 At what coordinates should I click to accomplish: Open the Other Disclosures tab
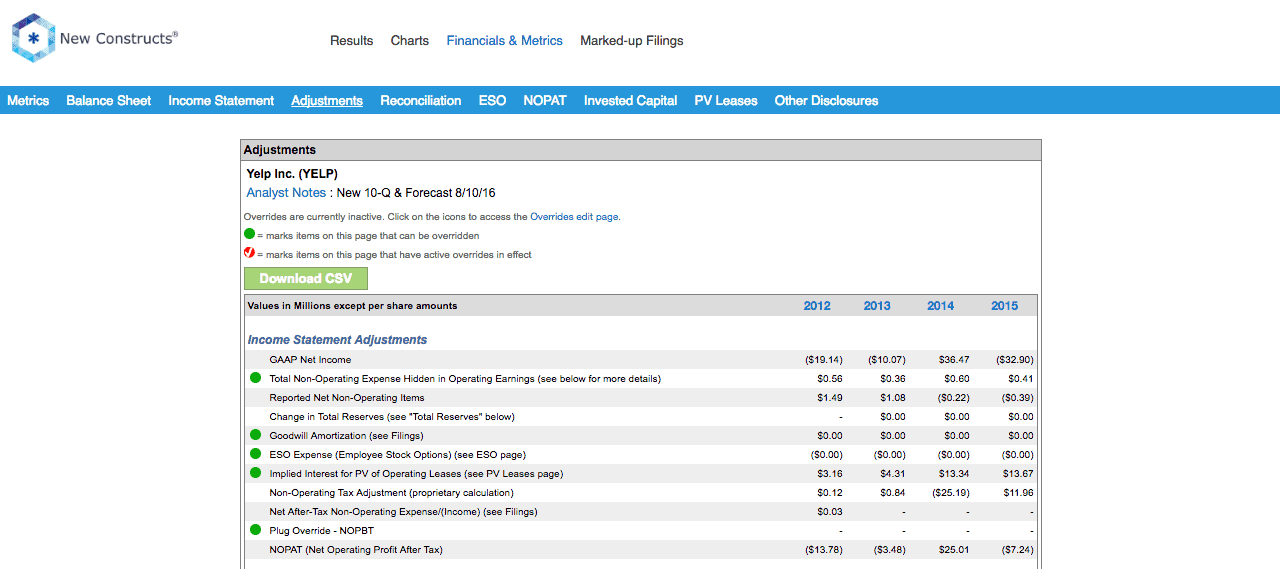pos(827,100)
